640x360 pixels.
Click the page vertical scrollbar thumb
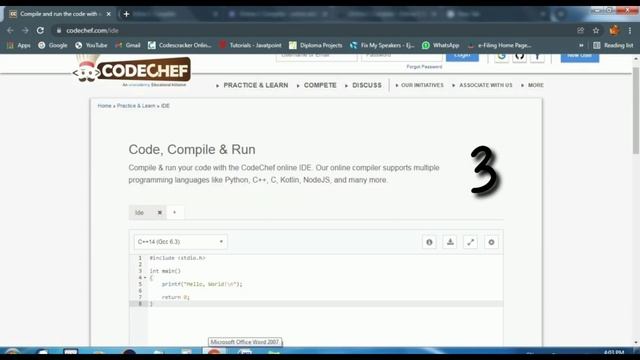point(636,110)
